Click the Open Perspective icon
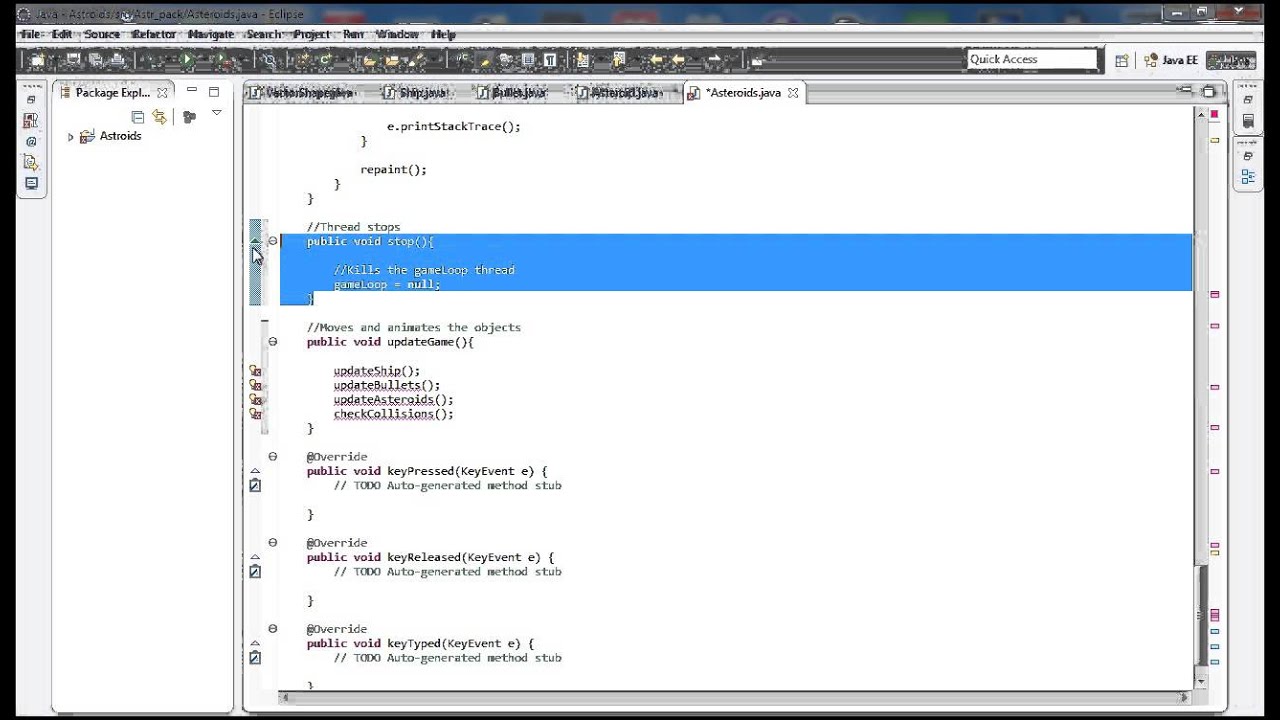Screen dimensions: 1280x720 click(x=1122, y=60)
